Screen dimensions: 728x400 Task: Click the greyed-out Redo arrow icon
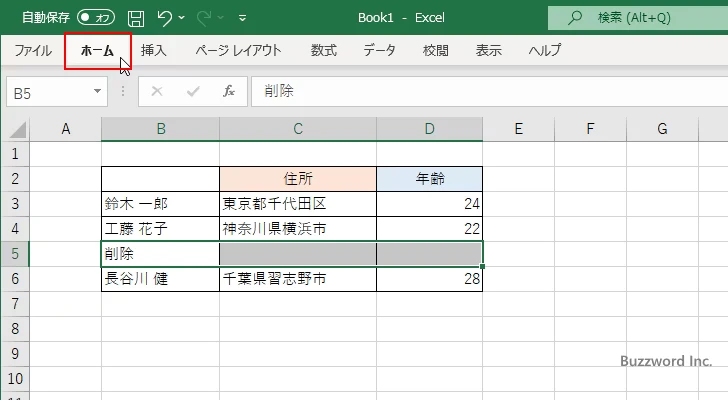pos(203,18)
